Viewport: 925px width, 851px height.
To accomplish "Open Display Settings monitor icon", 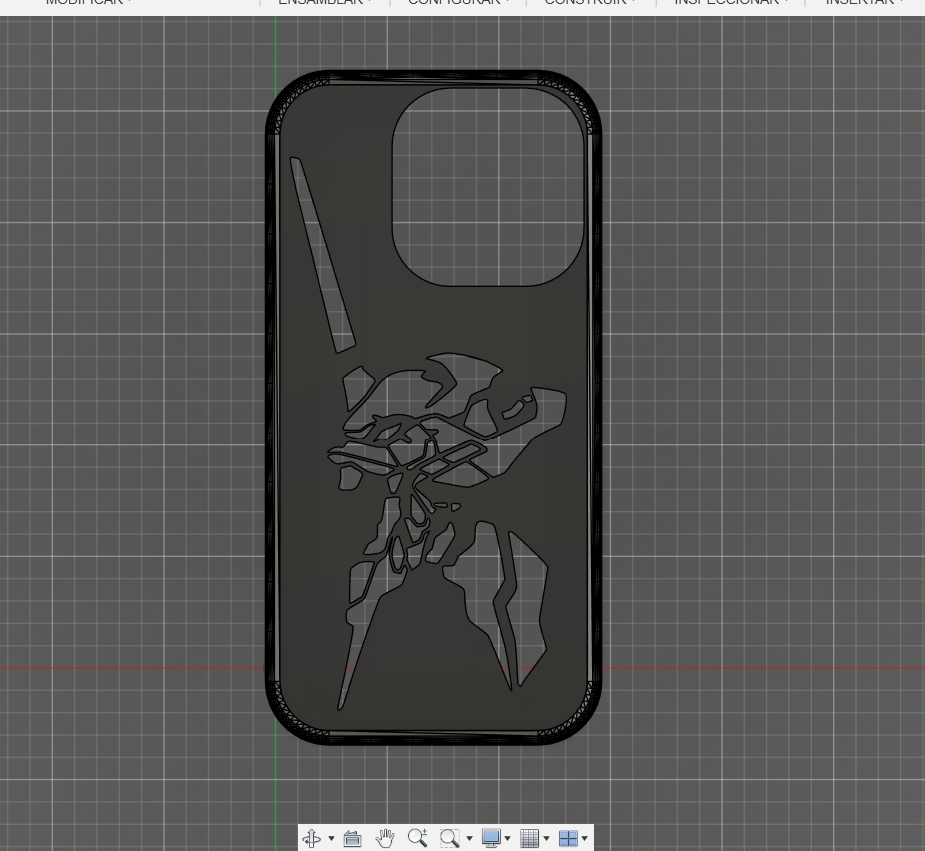I will (x=491, y=838).
